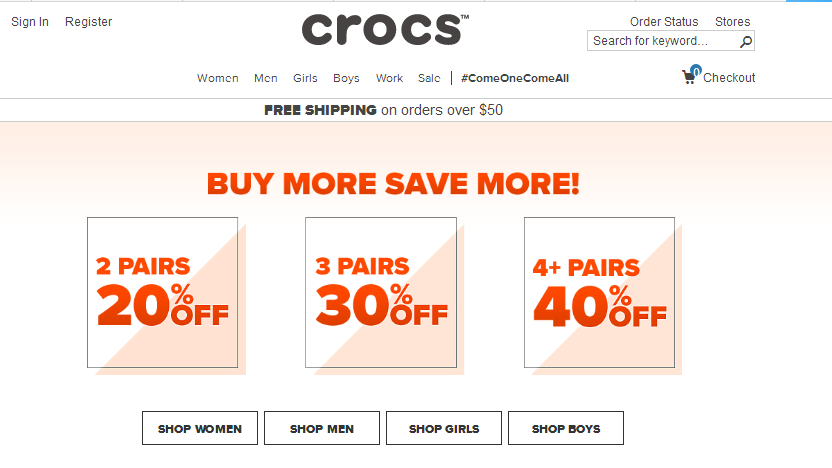The image size is (832, 468).
Task: Open the Sale menu
Action: [429, 78]
